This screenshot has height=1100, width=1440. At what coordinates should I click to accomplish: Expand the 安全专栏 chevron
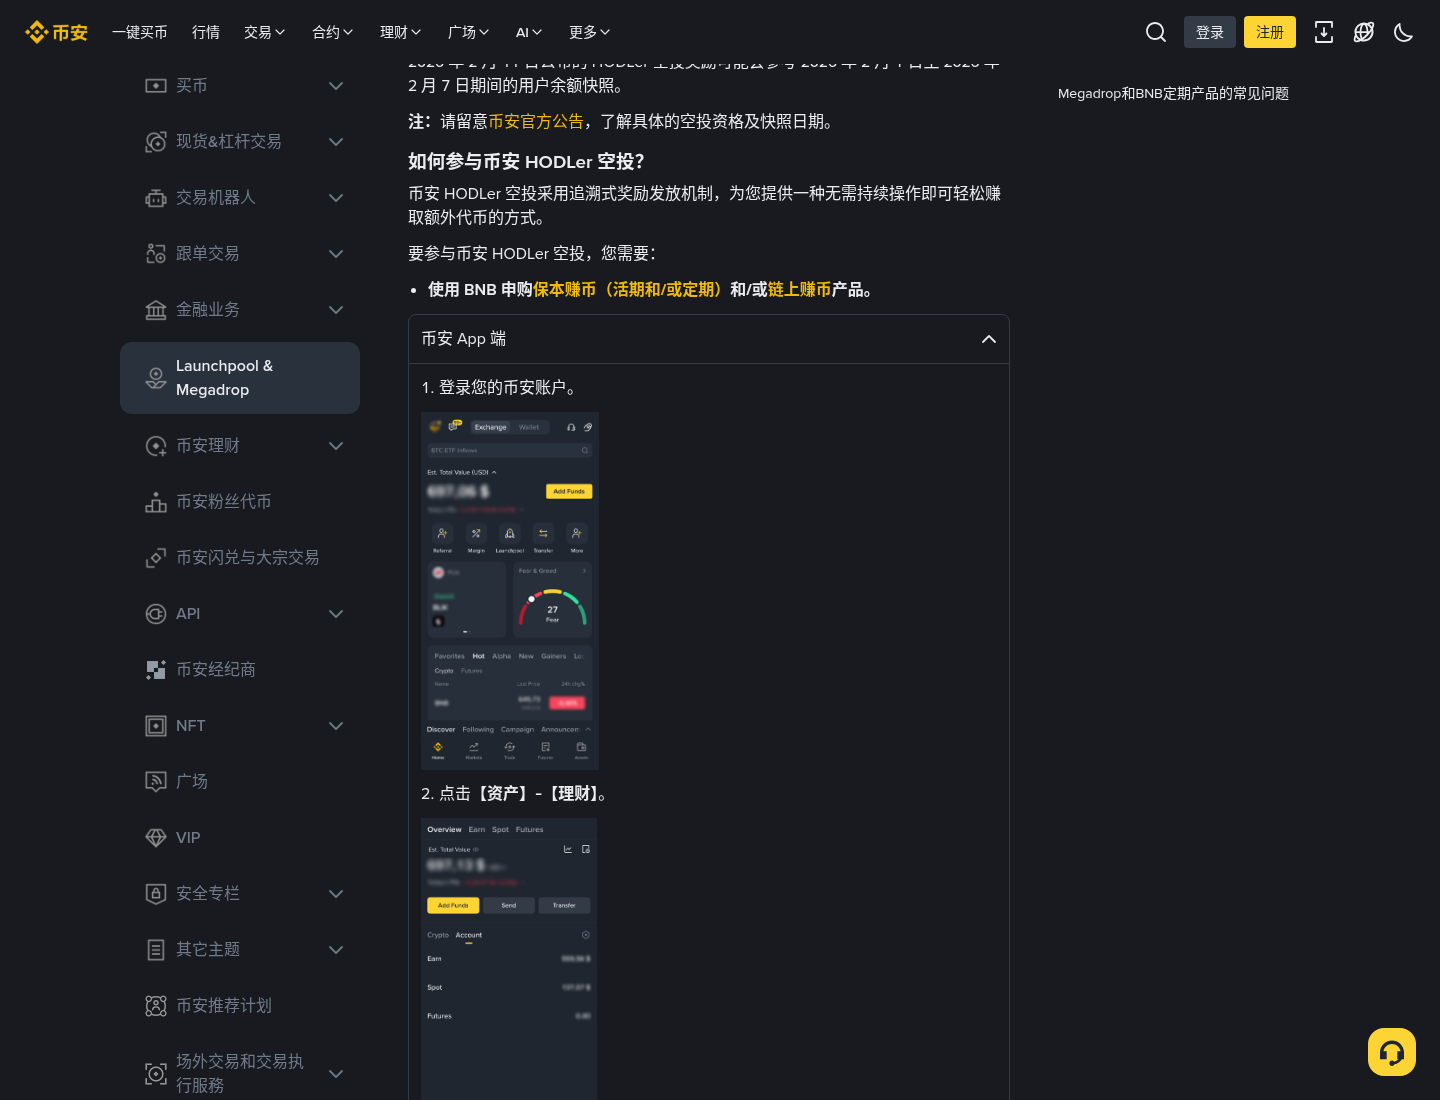[x=336, y=894]
